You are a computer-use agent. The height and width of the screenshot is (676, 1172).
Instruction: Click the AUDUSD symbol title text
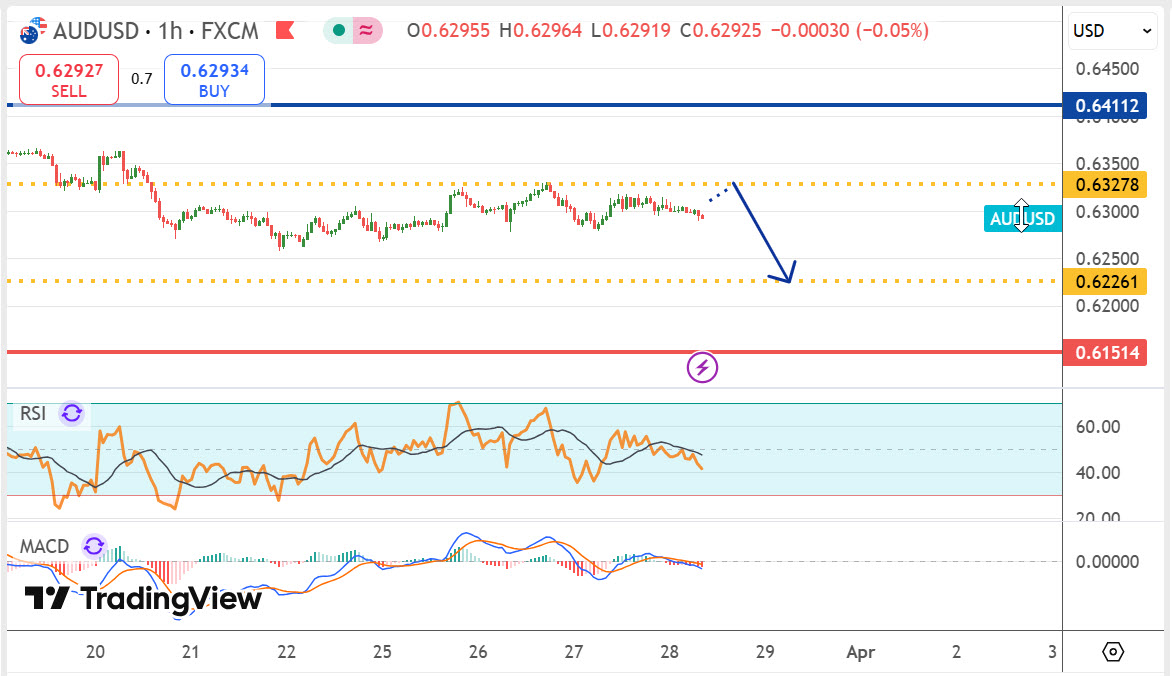tap(96, 31)
